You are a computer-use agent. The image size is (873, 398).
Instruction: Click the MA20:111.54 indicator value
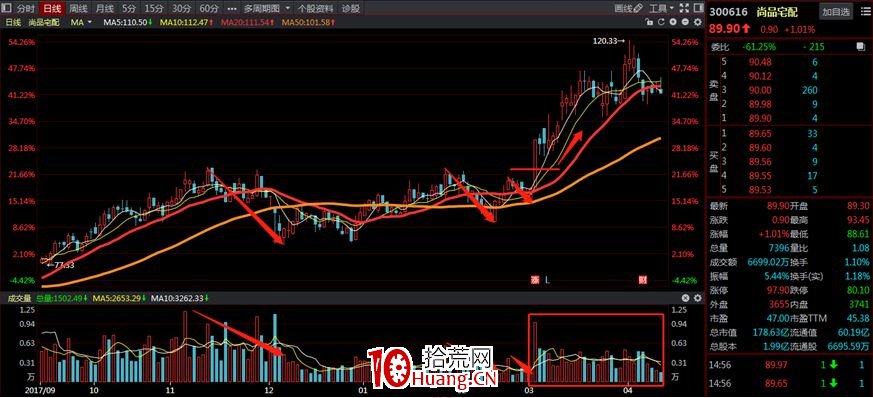pyautogui.click(x=248, y=22)
